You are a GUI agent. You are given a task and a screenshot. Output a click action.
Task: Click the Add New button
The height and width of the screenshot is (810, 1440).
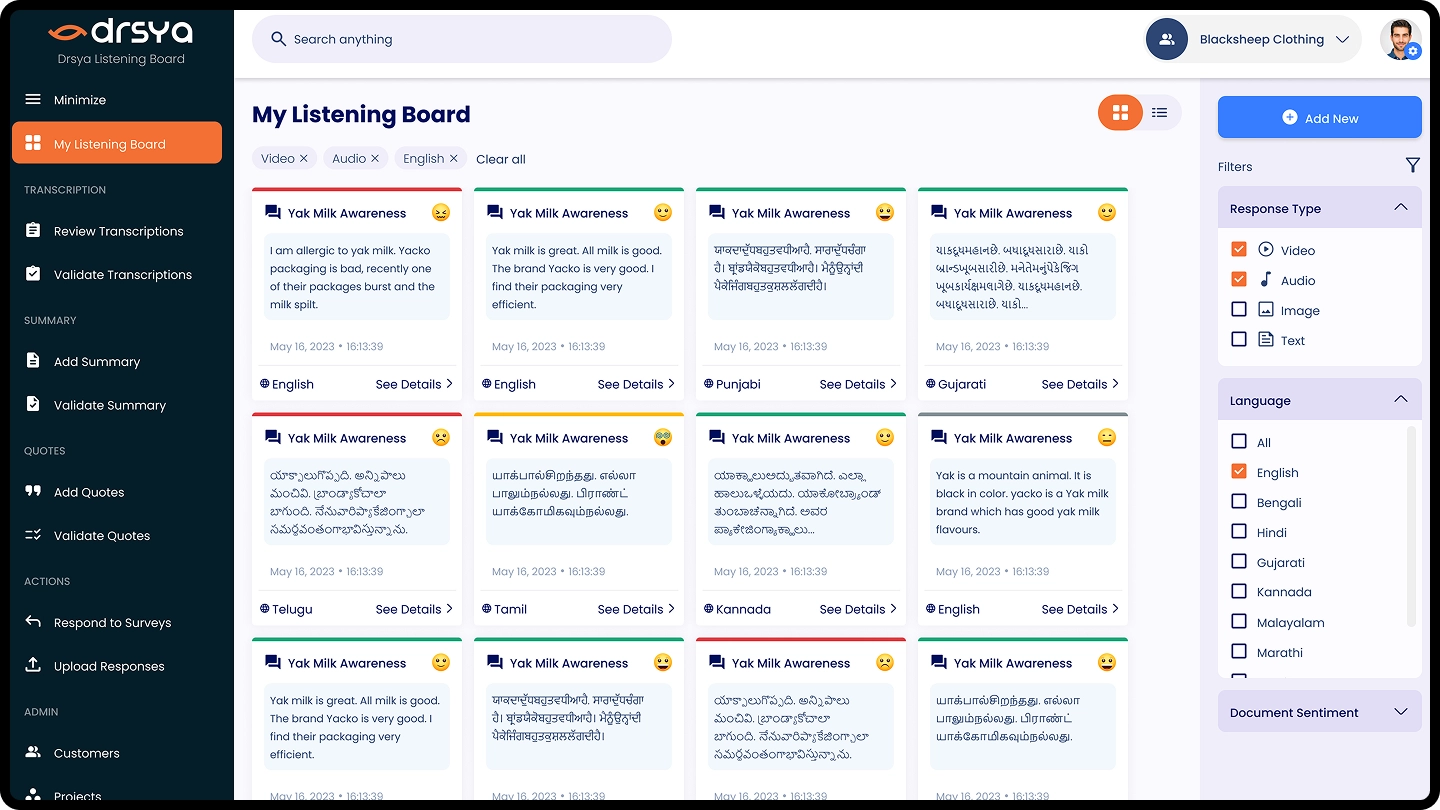coord(1319,118)
